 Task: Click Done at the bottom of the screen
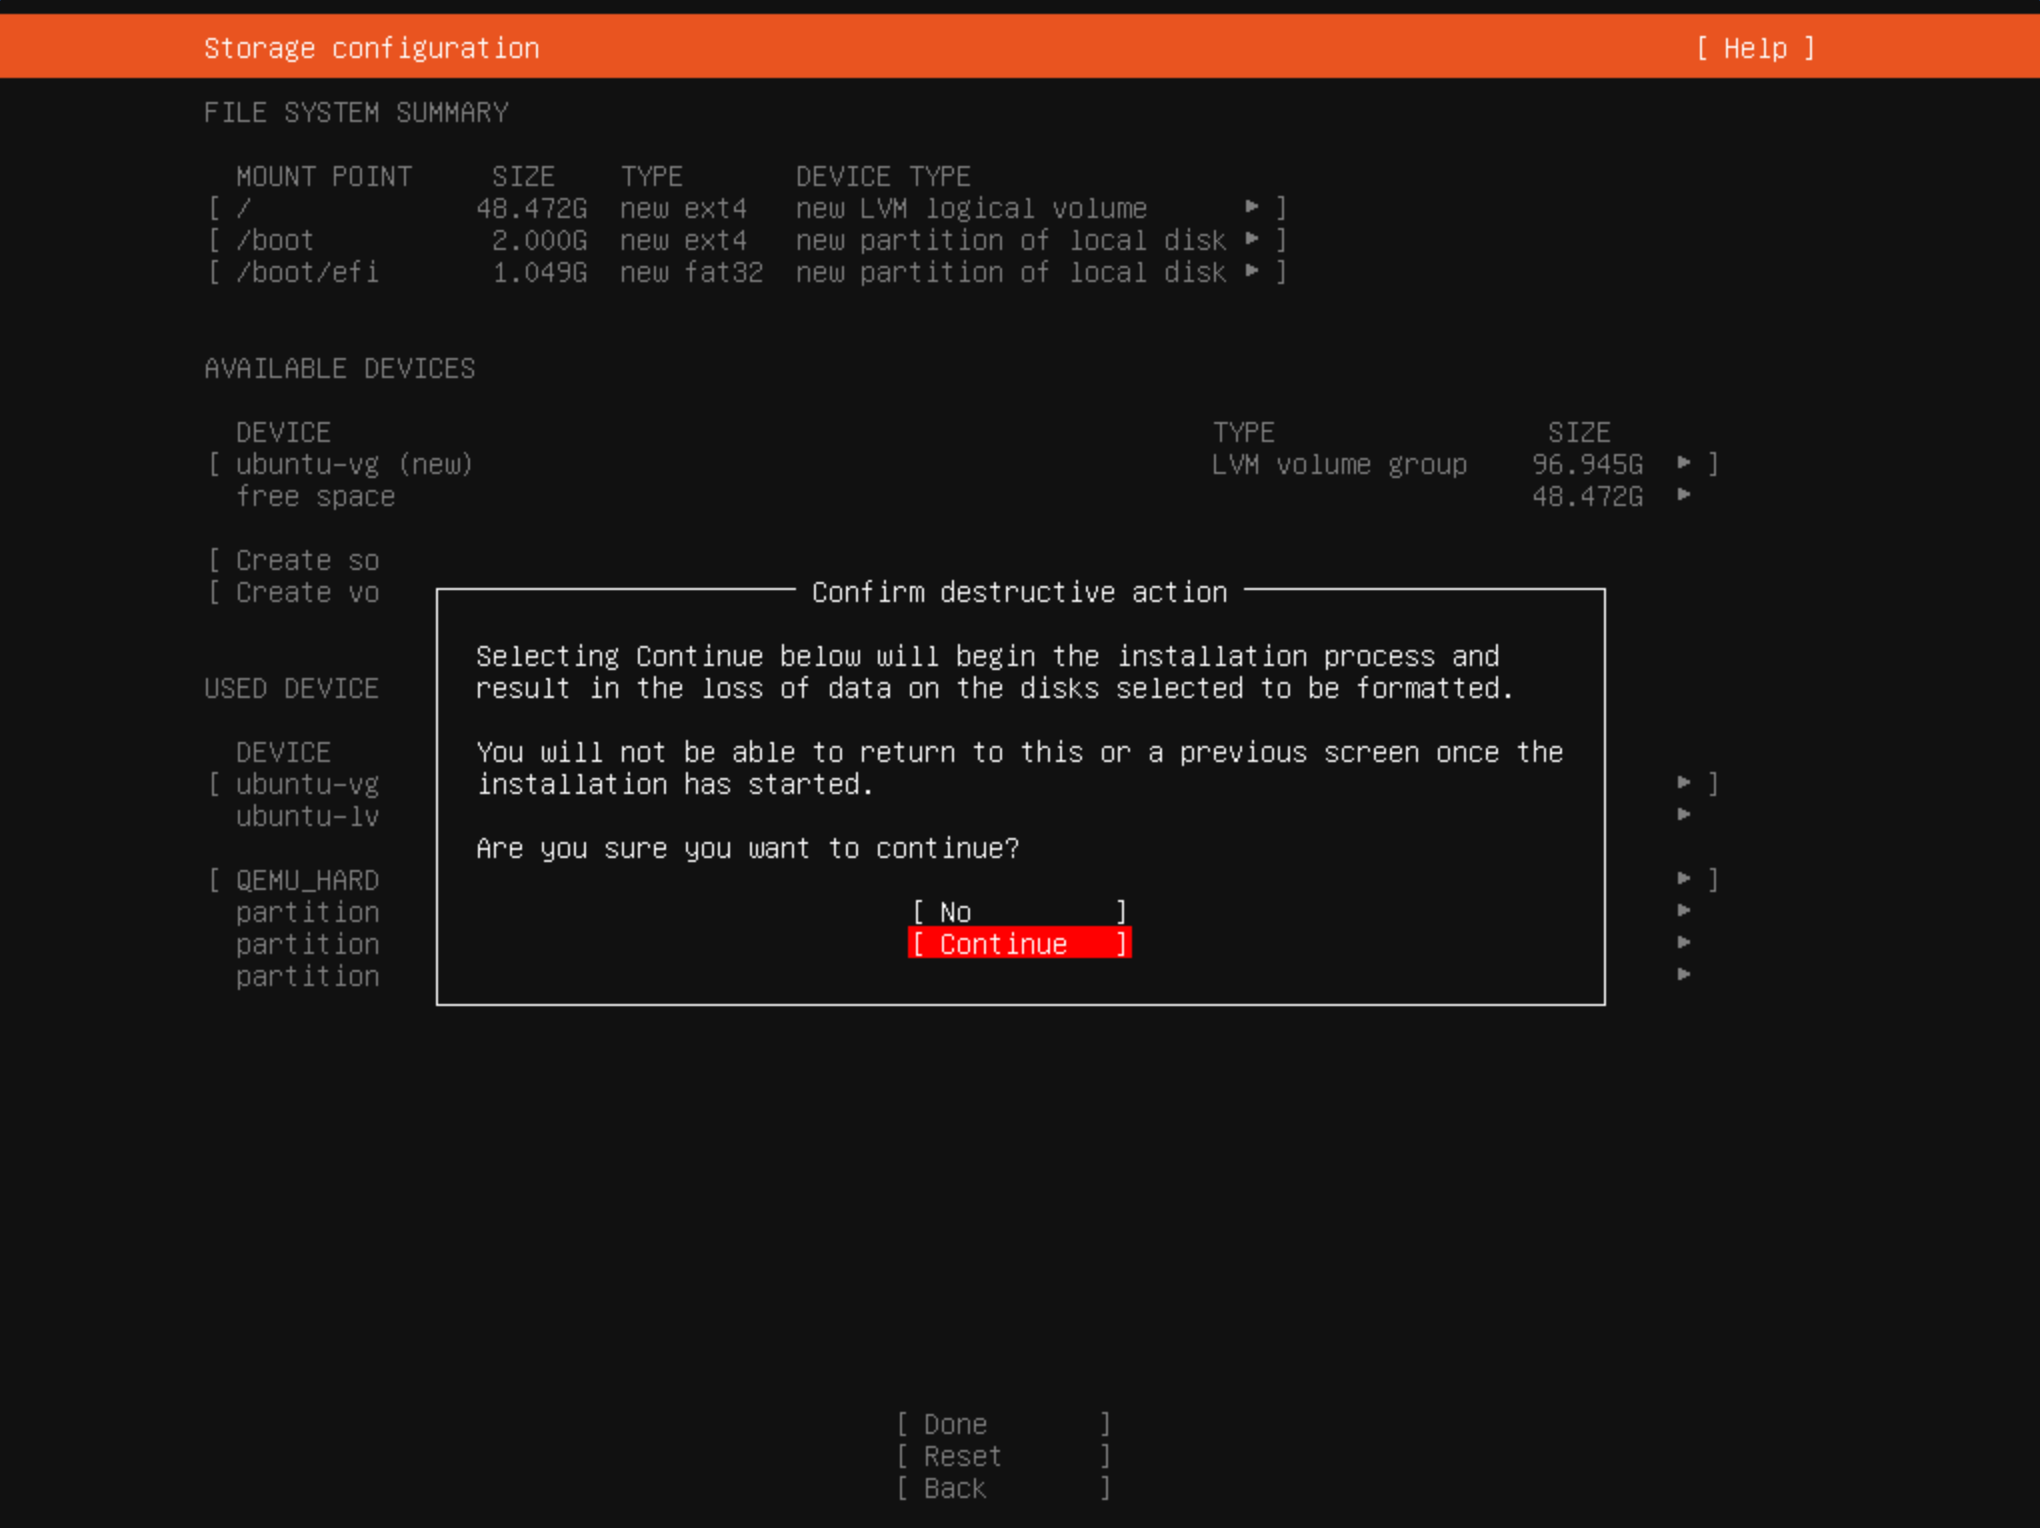[1001, 1423]
